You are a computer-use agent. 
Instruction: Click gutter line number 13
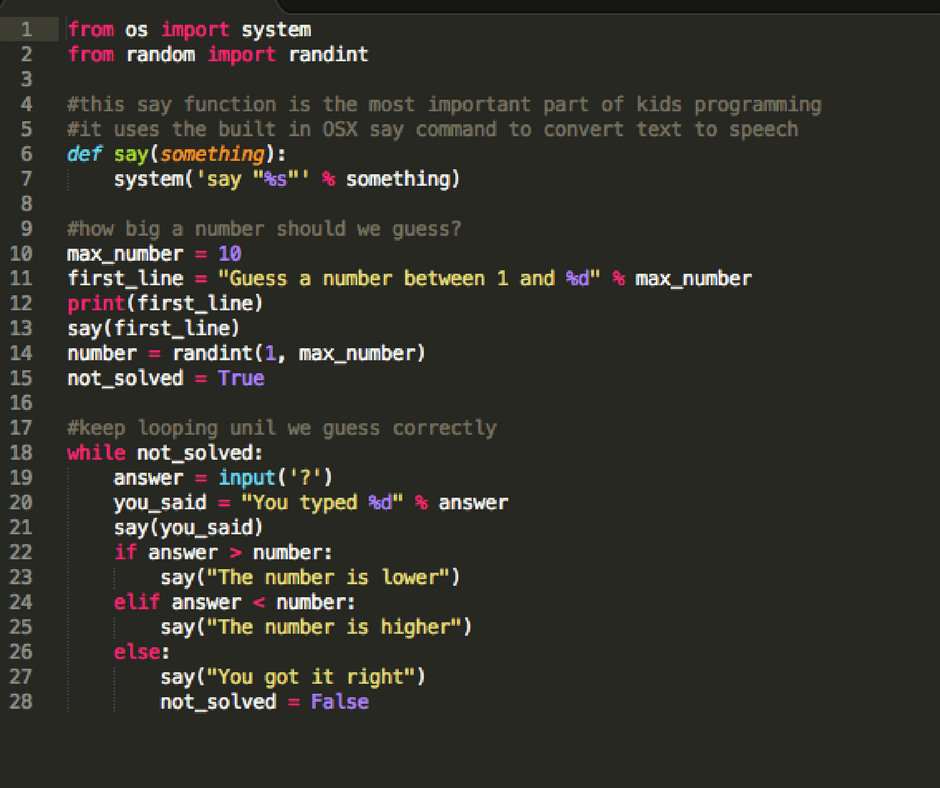[x=21, y=328]
